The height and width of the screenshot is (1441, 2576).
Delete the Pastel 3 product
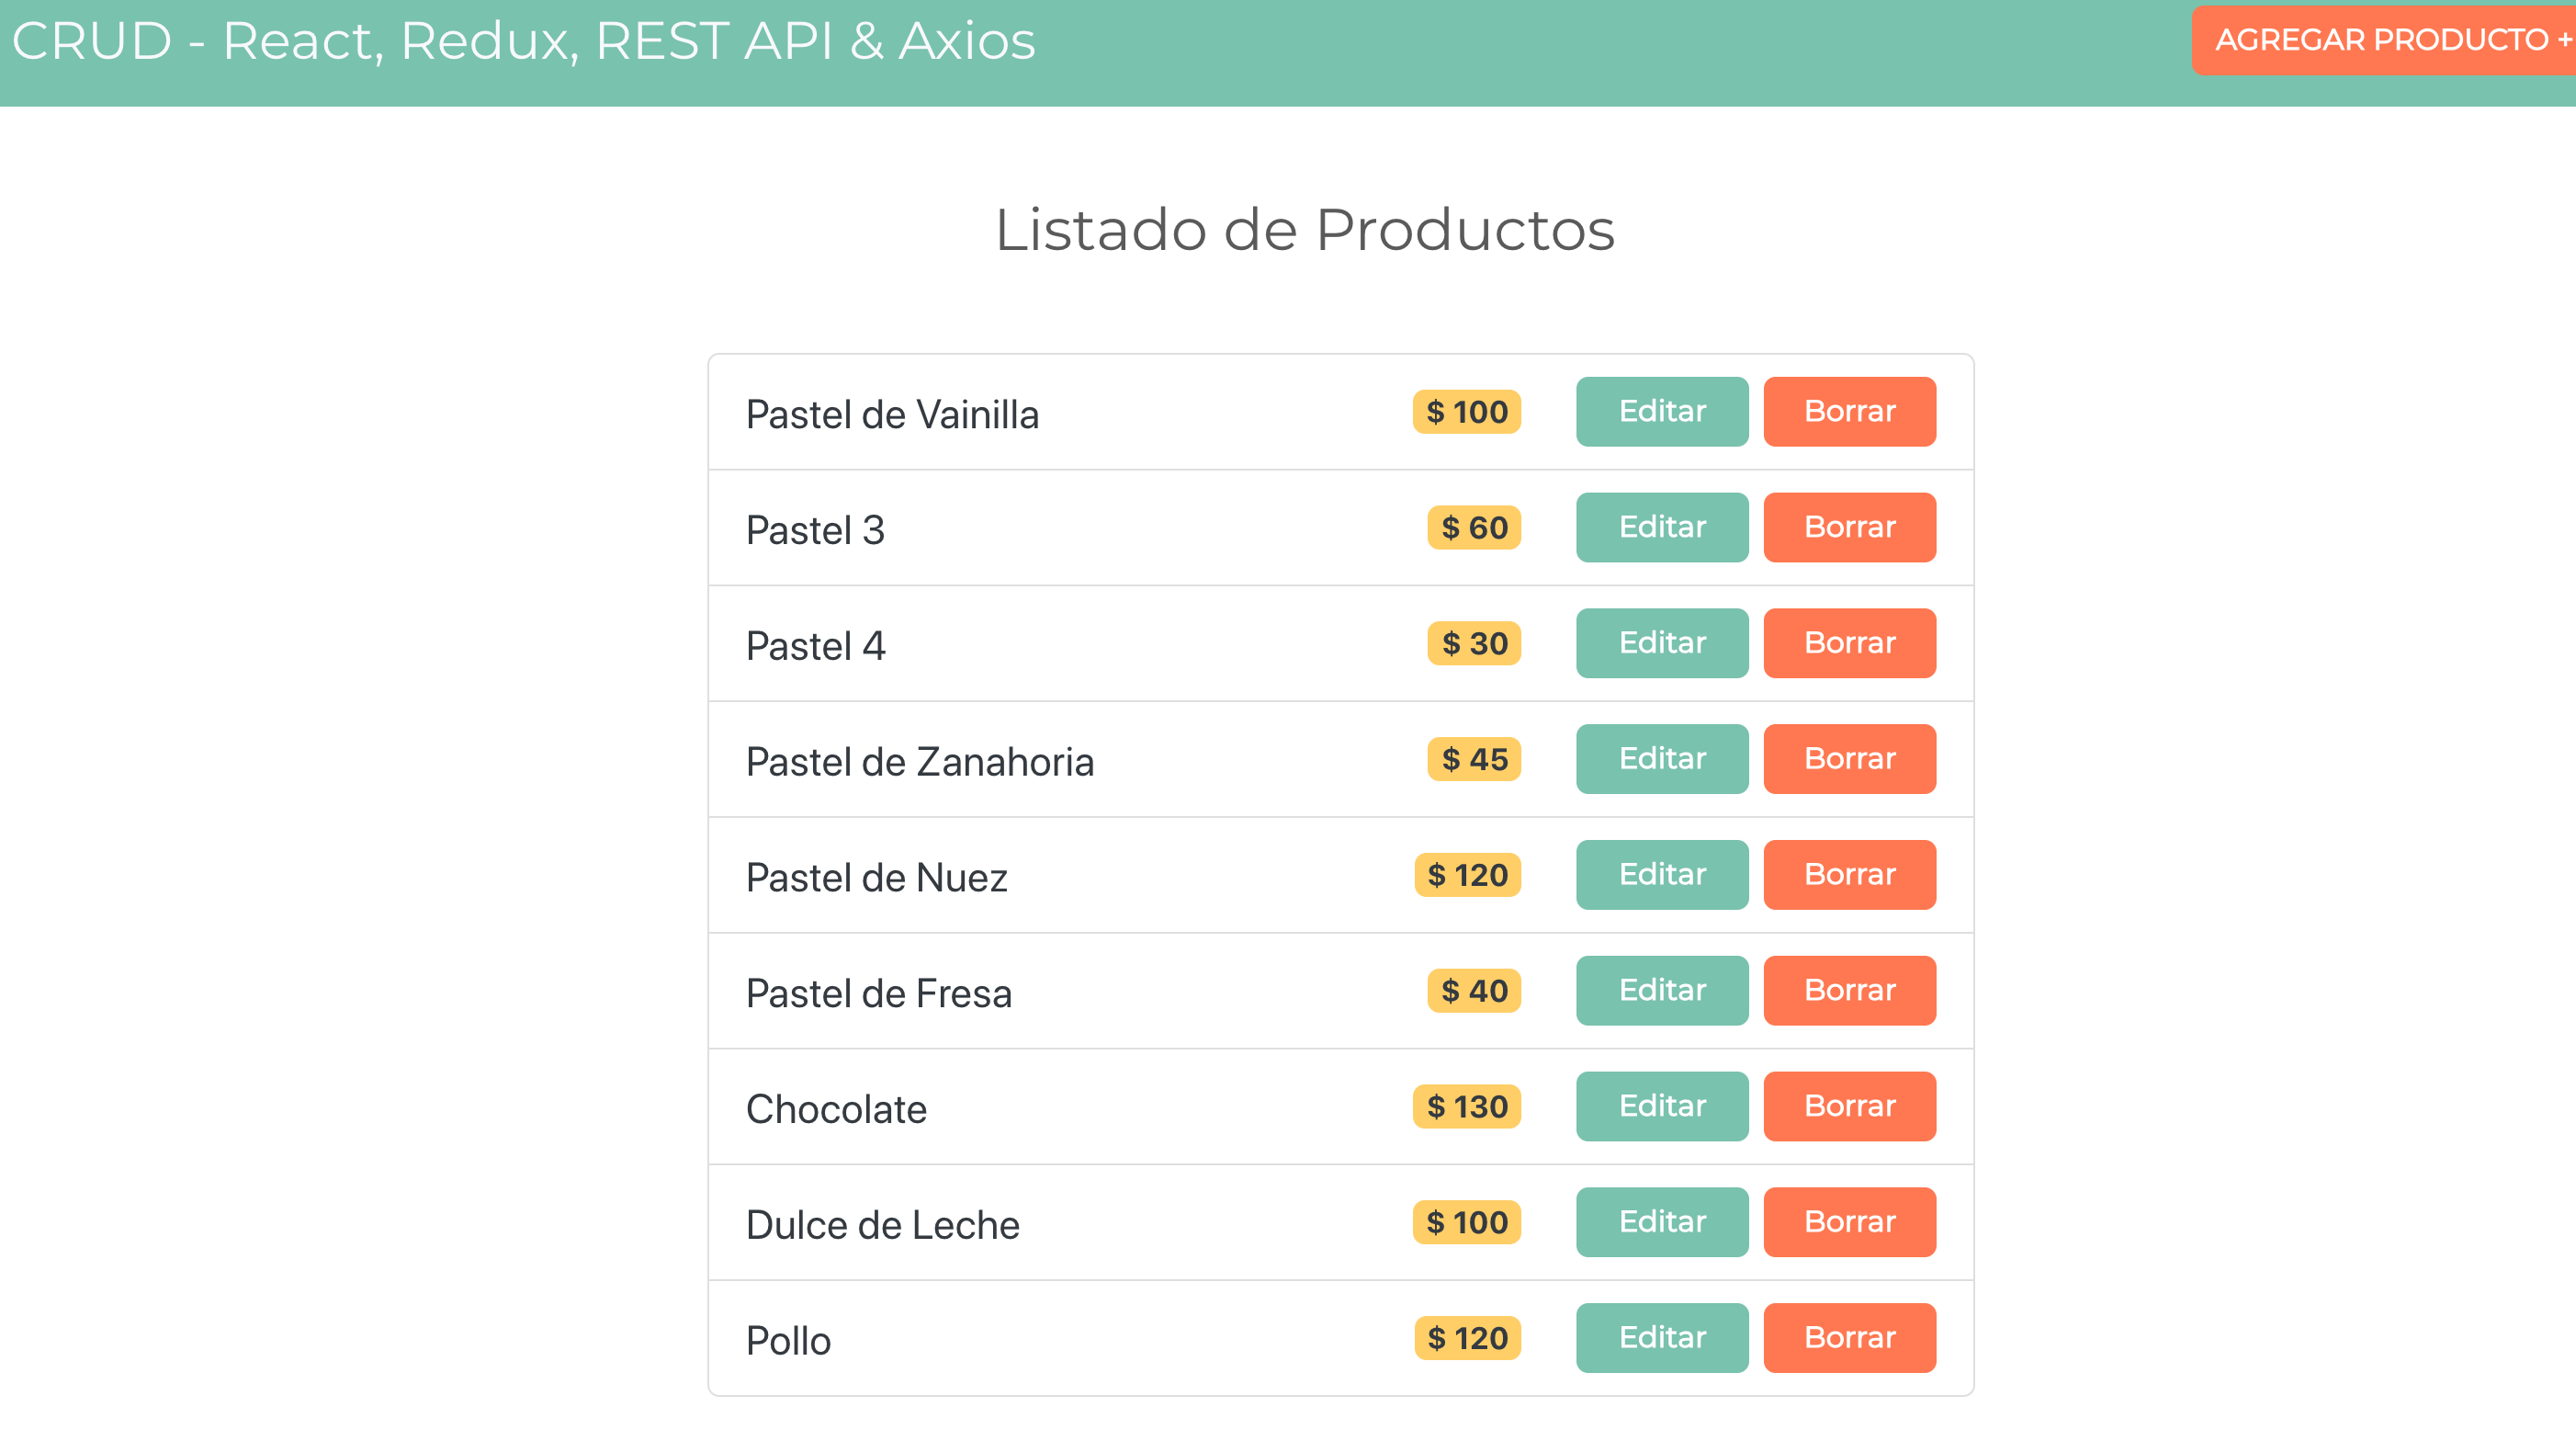[x=1849, y=527]
